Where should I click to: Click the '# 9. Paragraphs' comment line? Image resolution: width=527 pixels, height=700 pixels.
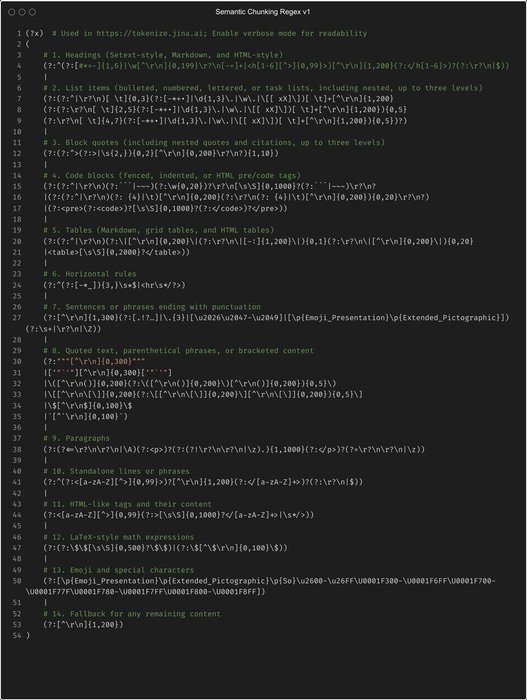tap(76, 438)
